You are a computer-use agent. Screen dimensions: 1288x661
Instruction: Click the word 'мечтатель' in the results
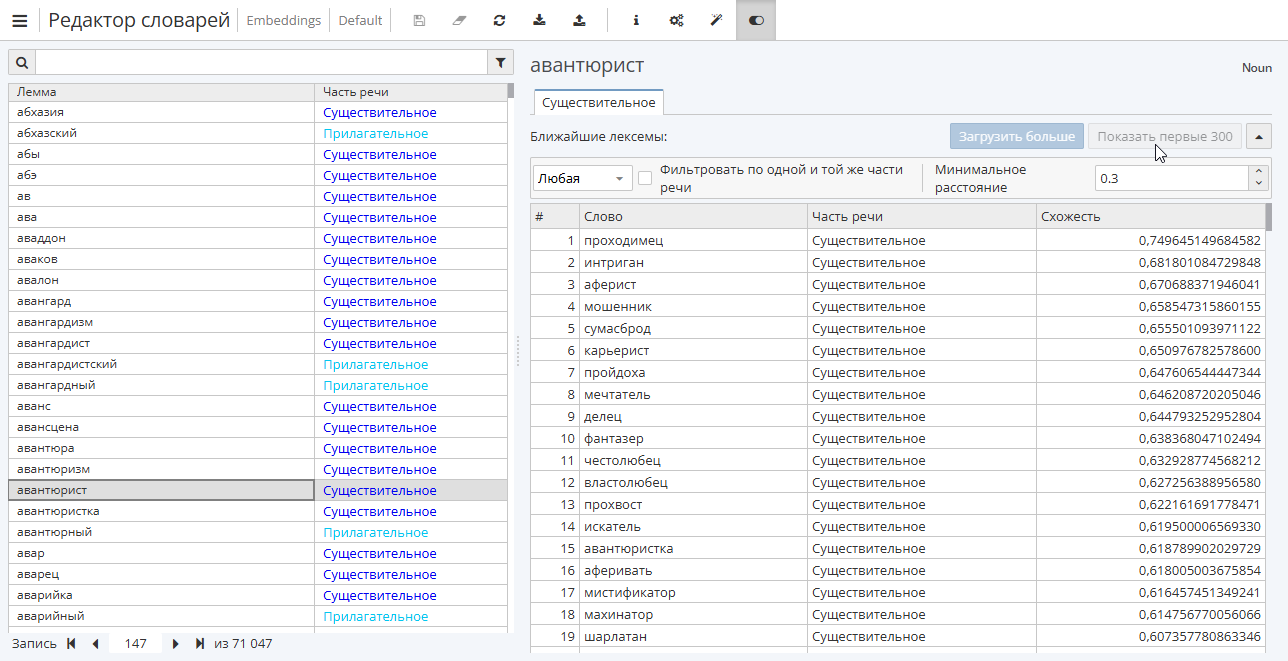[617, 394]
